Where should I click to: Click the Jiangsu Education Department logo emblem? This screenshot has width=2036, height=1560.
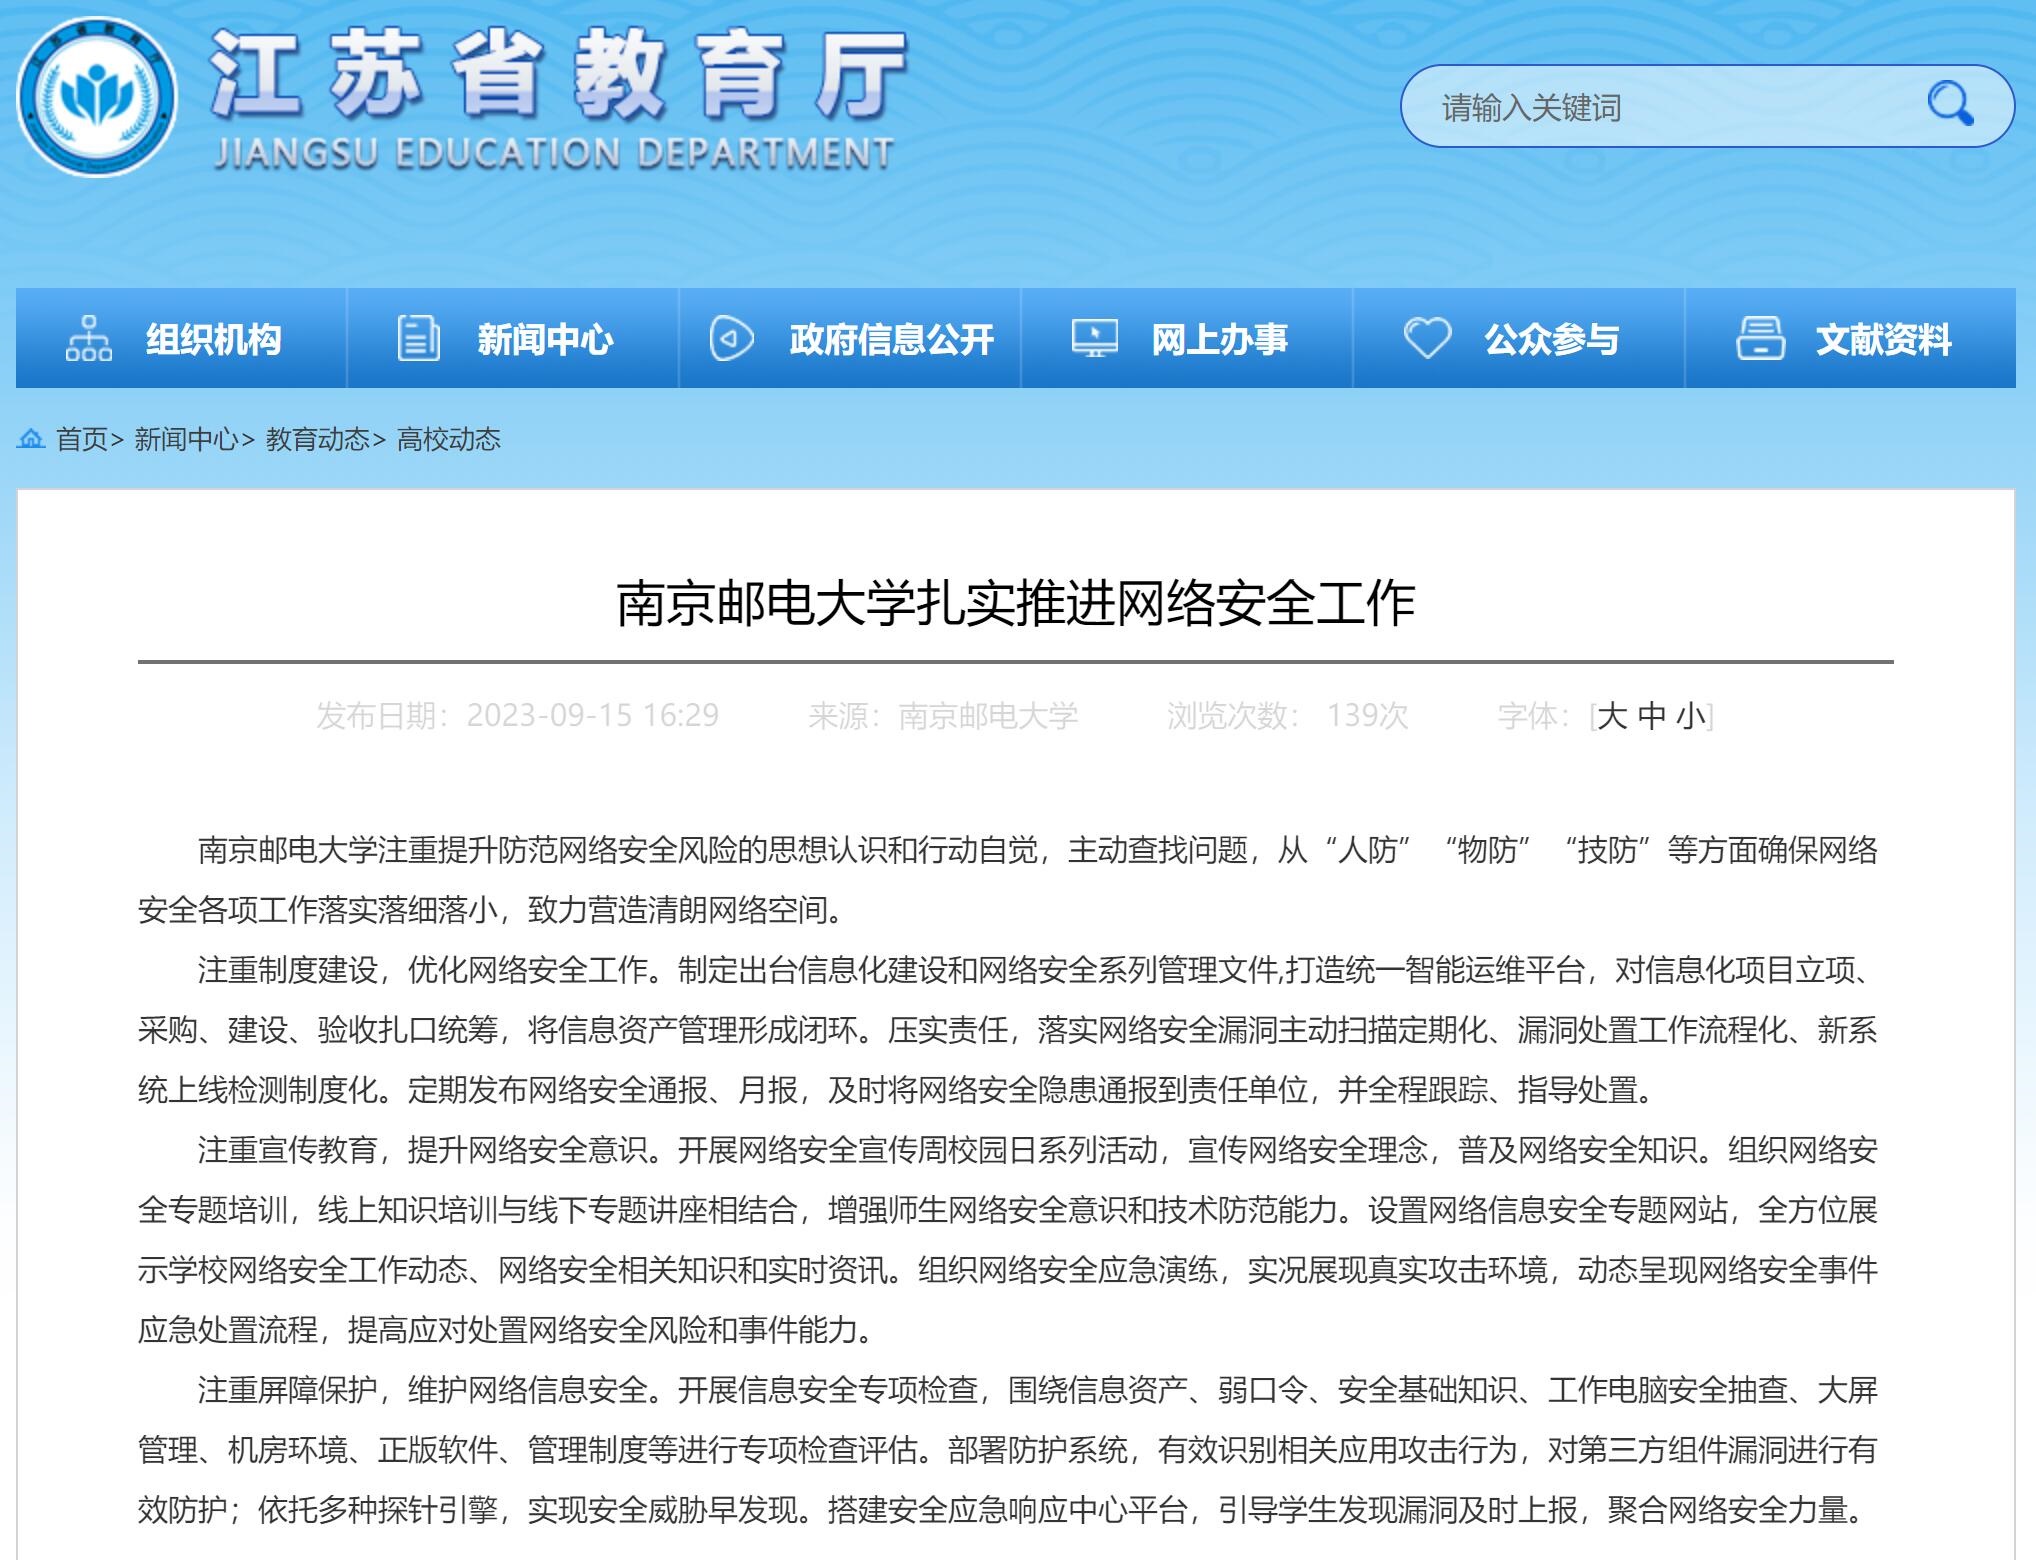click(97, 99)
